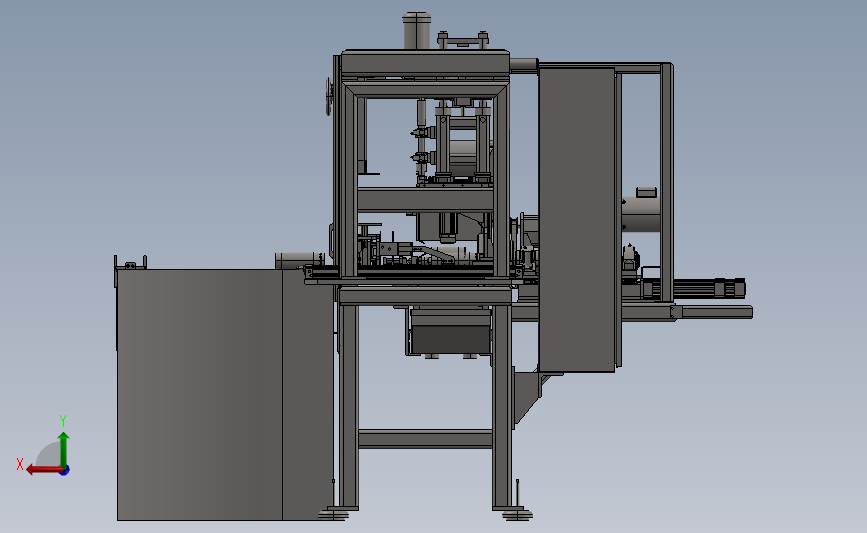
Task: Click the blue Z axis dot on the triad
Action: 65,471
